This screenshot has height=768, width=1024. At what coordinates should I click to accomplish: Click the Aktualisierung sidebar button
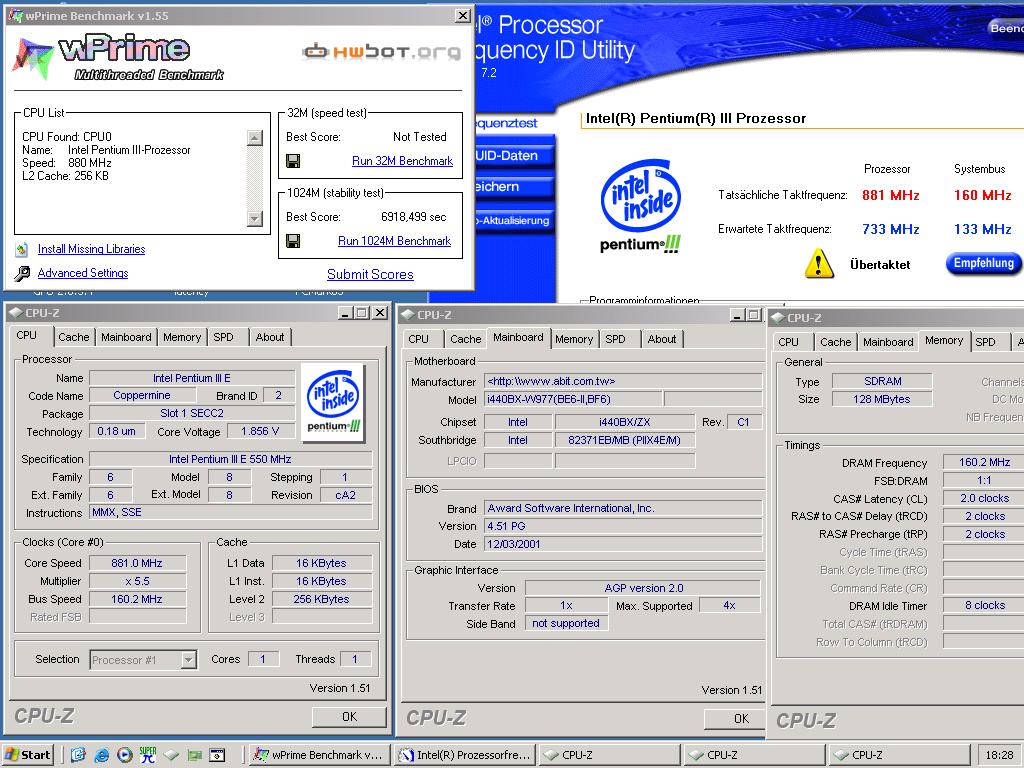pos(514,220)
